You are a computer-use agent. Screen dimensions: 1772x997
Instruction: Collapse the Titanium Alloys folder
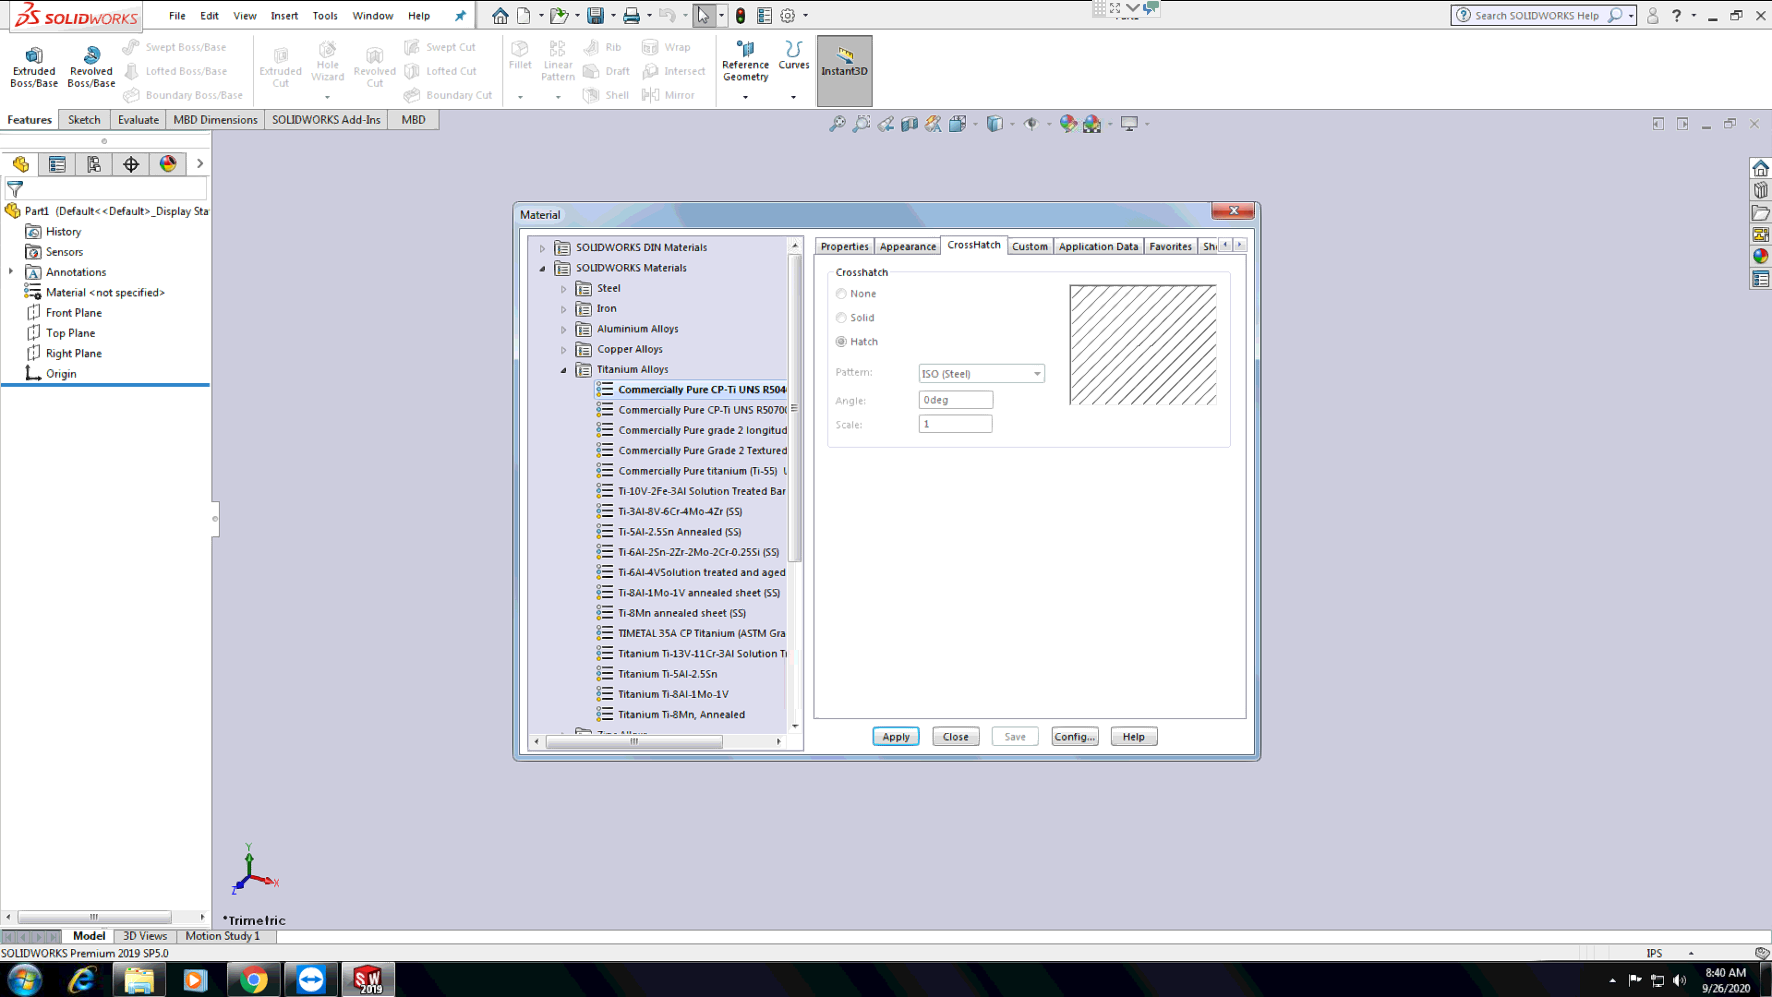[x=564, y=370]
